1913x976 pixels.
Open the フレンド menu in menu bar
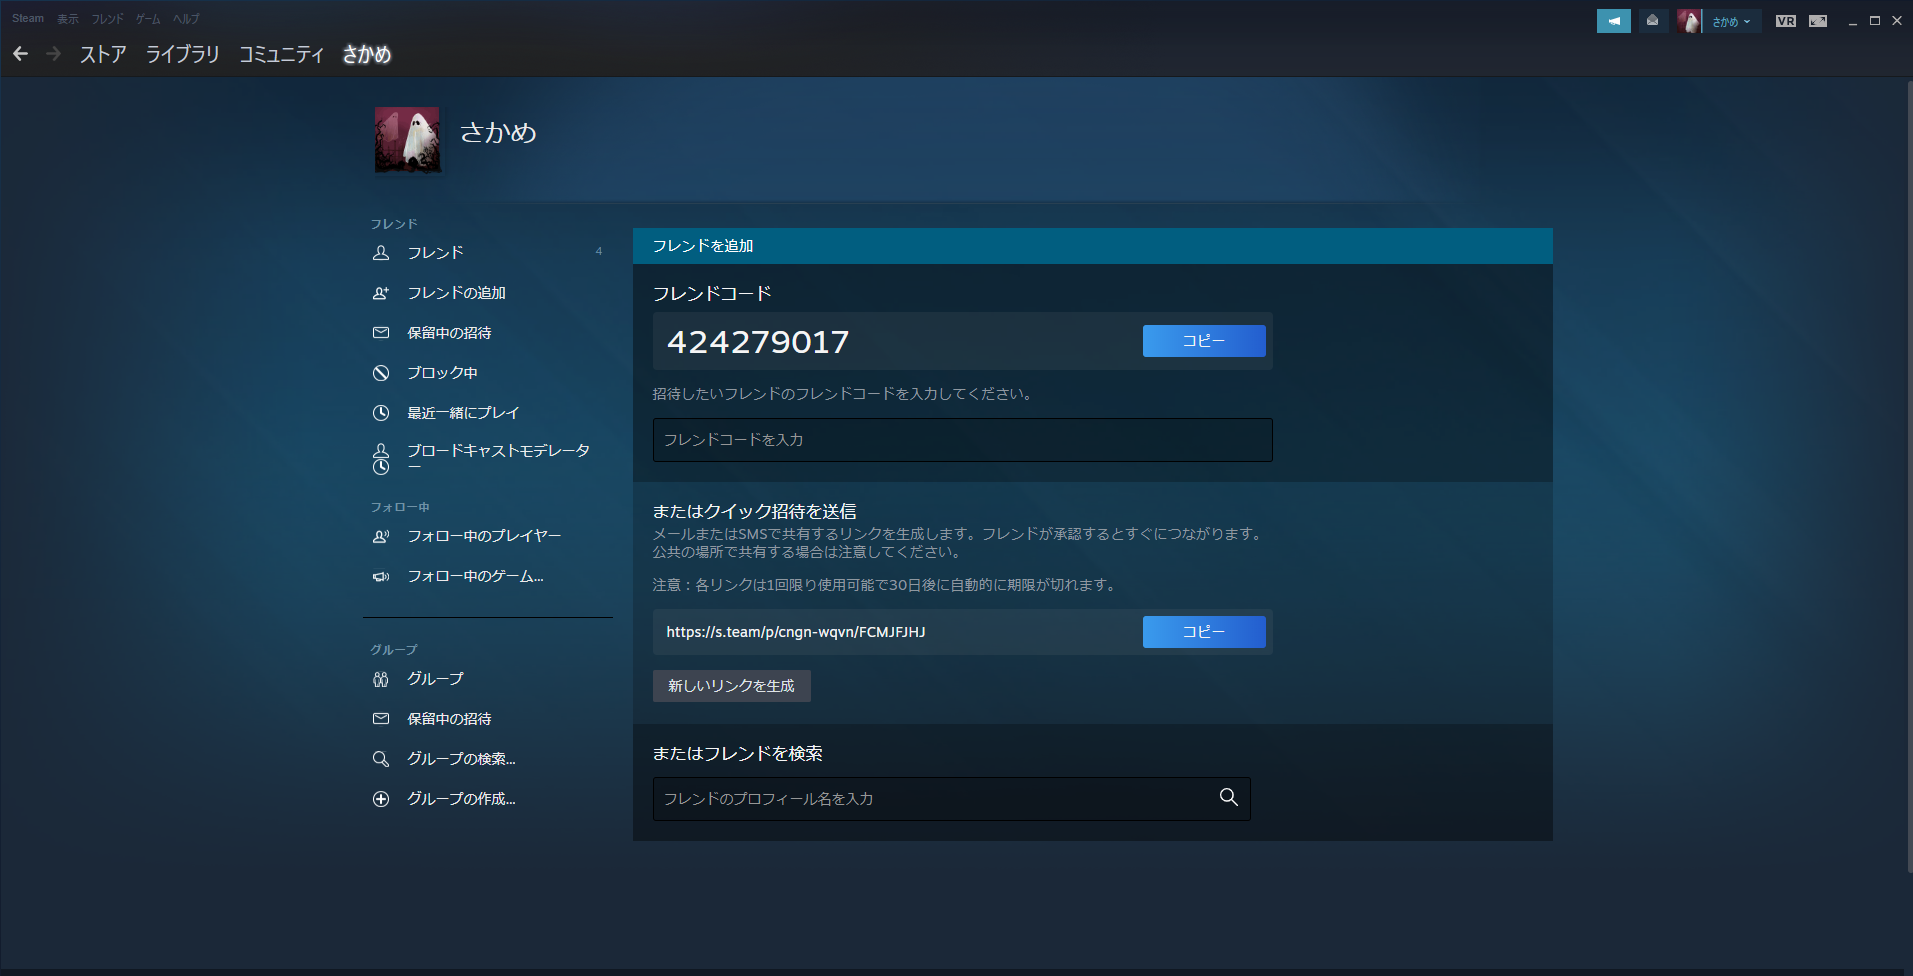click(107, 19)
